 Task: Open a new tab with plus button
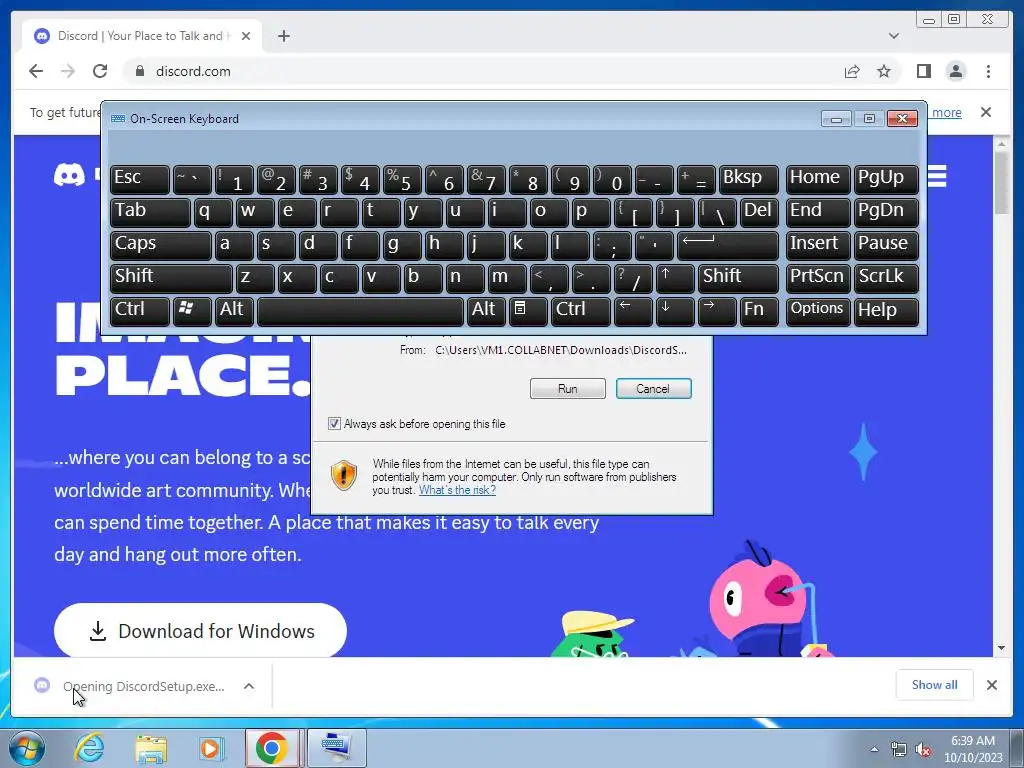[x=283, y=36]
